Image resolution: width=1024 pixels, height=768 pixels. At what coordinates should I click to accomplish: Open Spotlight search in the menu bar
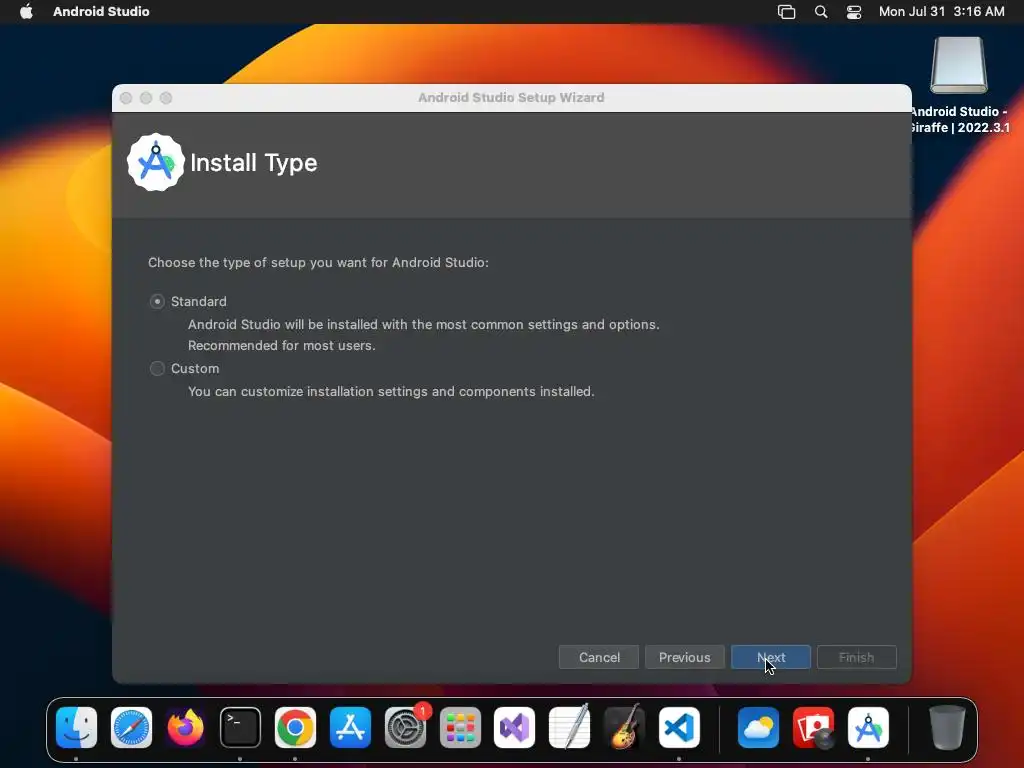821,11
